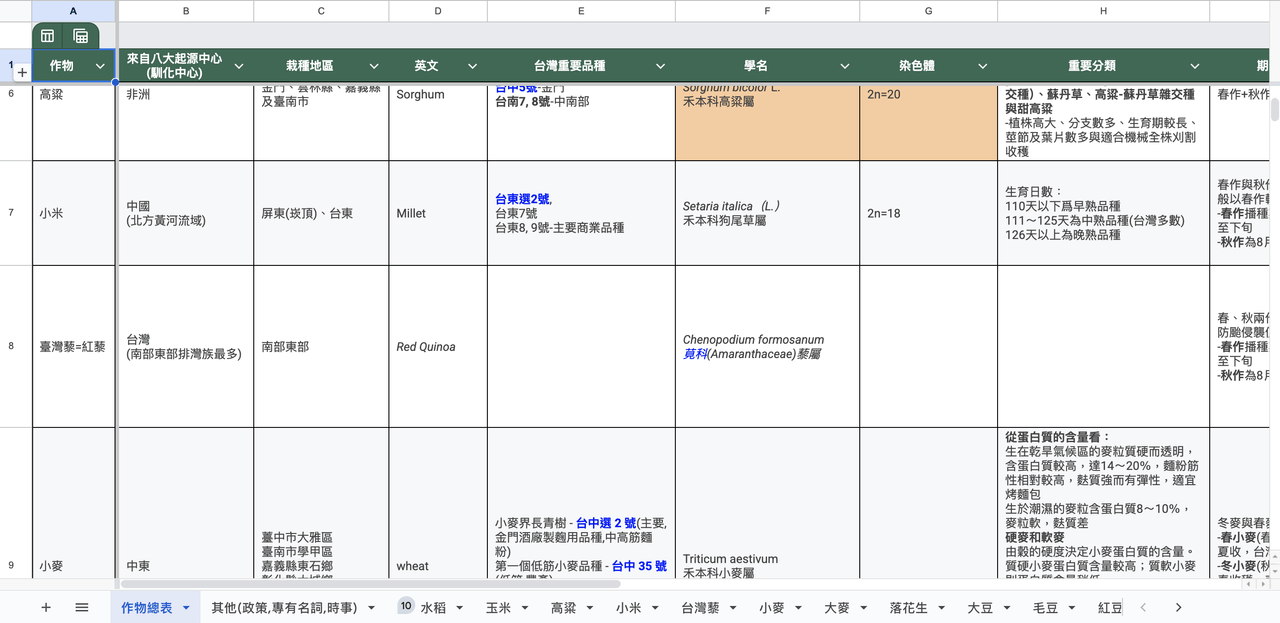
Task: Open the 玉米 tab menu arrow
Action: click(x=524, y=608)
